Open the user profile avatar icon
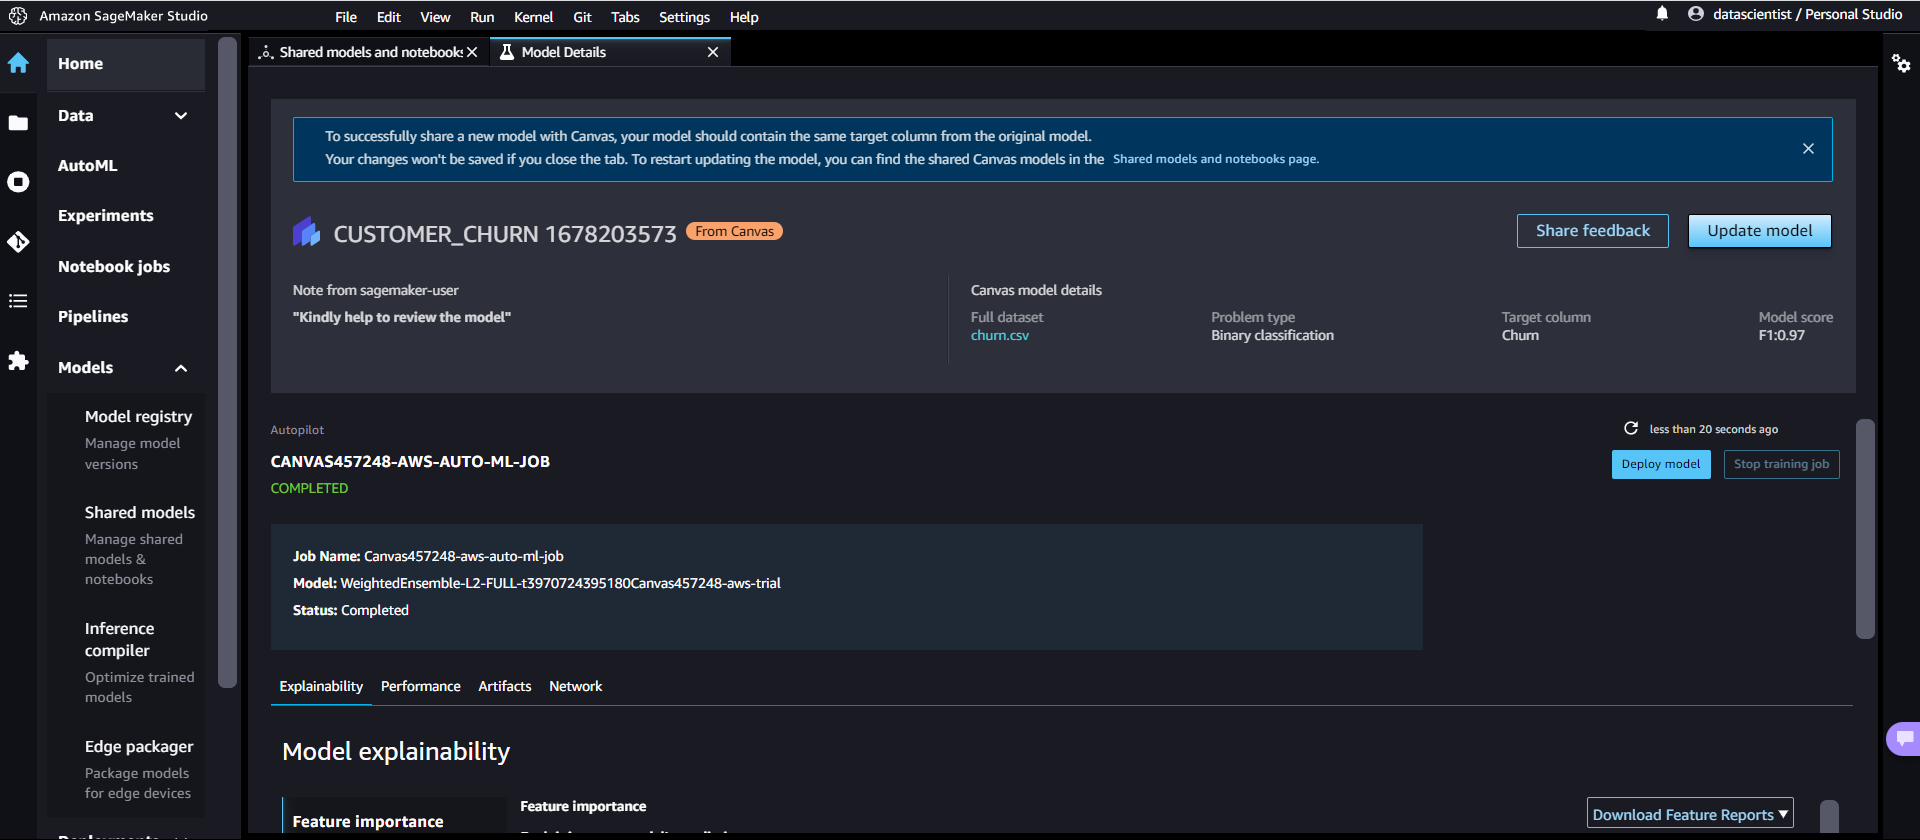The image size is (1920, 840). pos(1696,14)
